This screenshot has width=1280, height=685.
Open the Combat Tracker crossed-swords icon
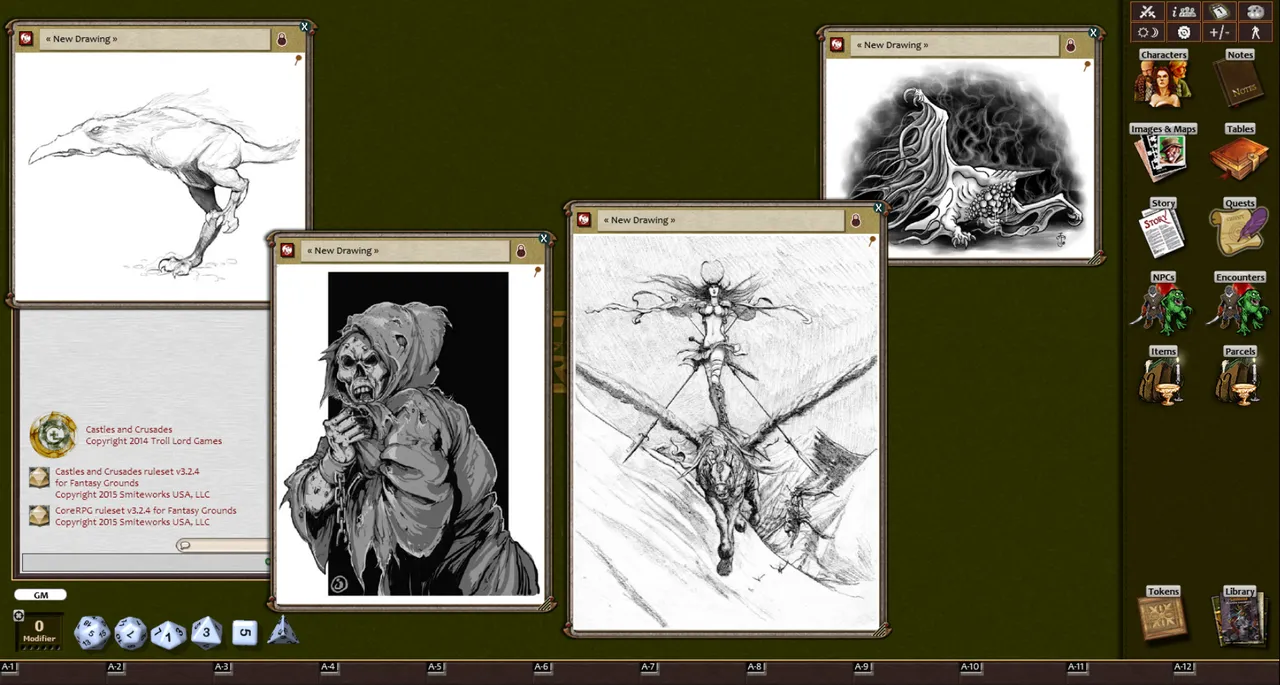[x=1148, y=12]
